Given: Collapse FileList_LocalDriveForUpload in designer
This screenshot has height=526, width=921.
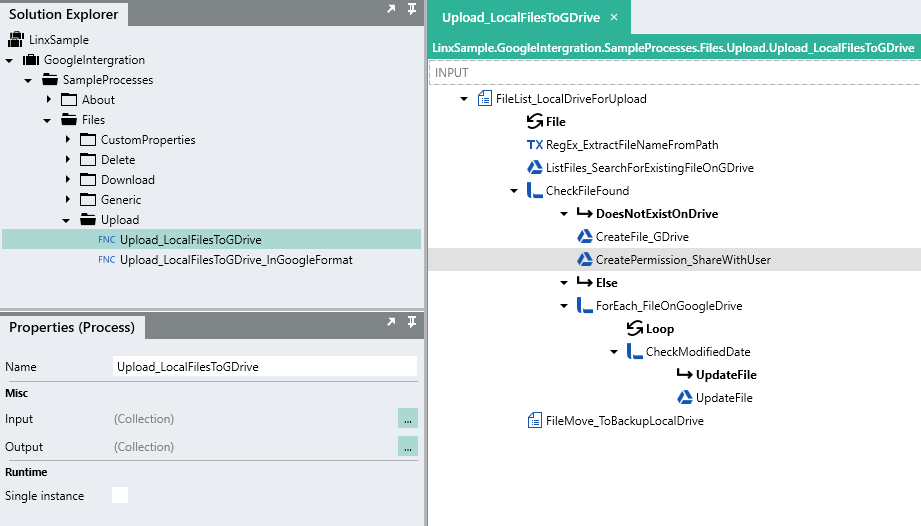Looking at the screenshot, I should (464, 99).
